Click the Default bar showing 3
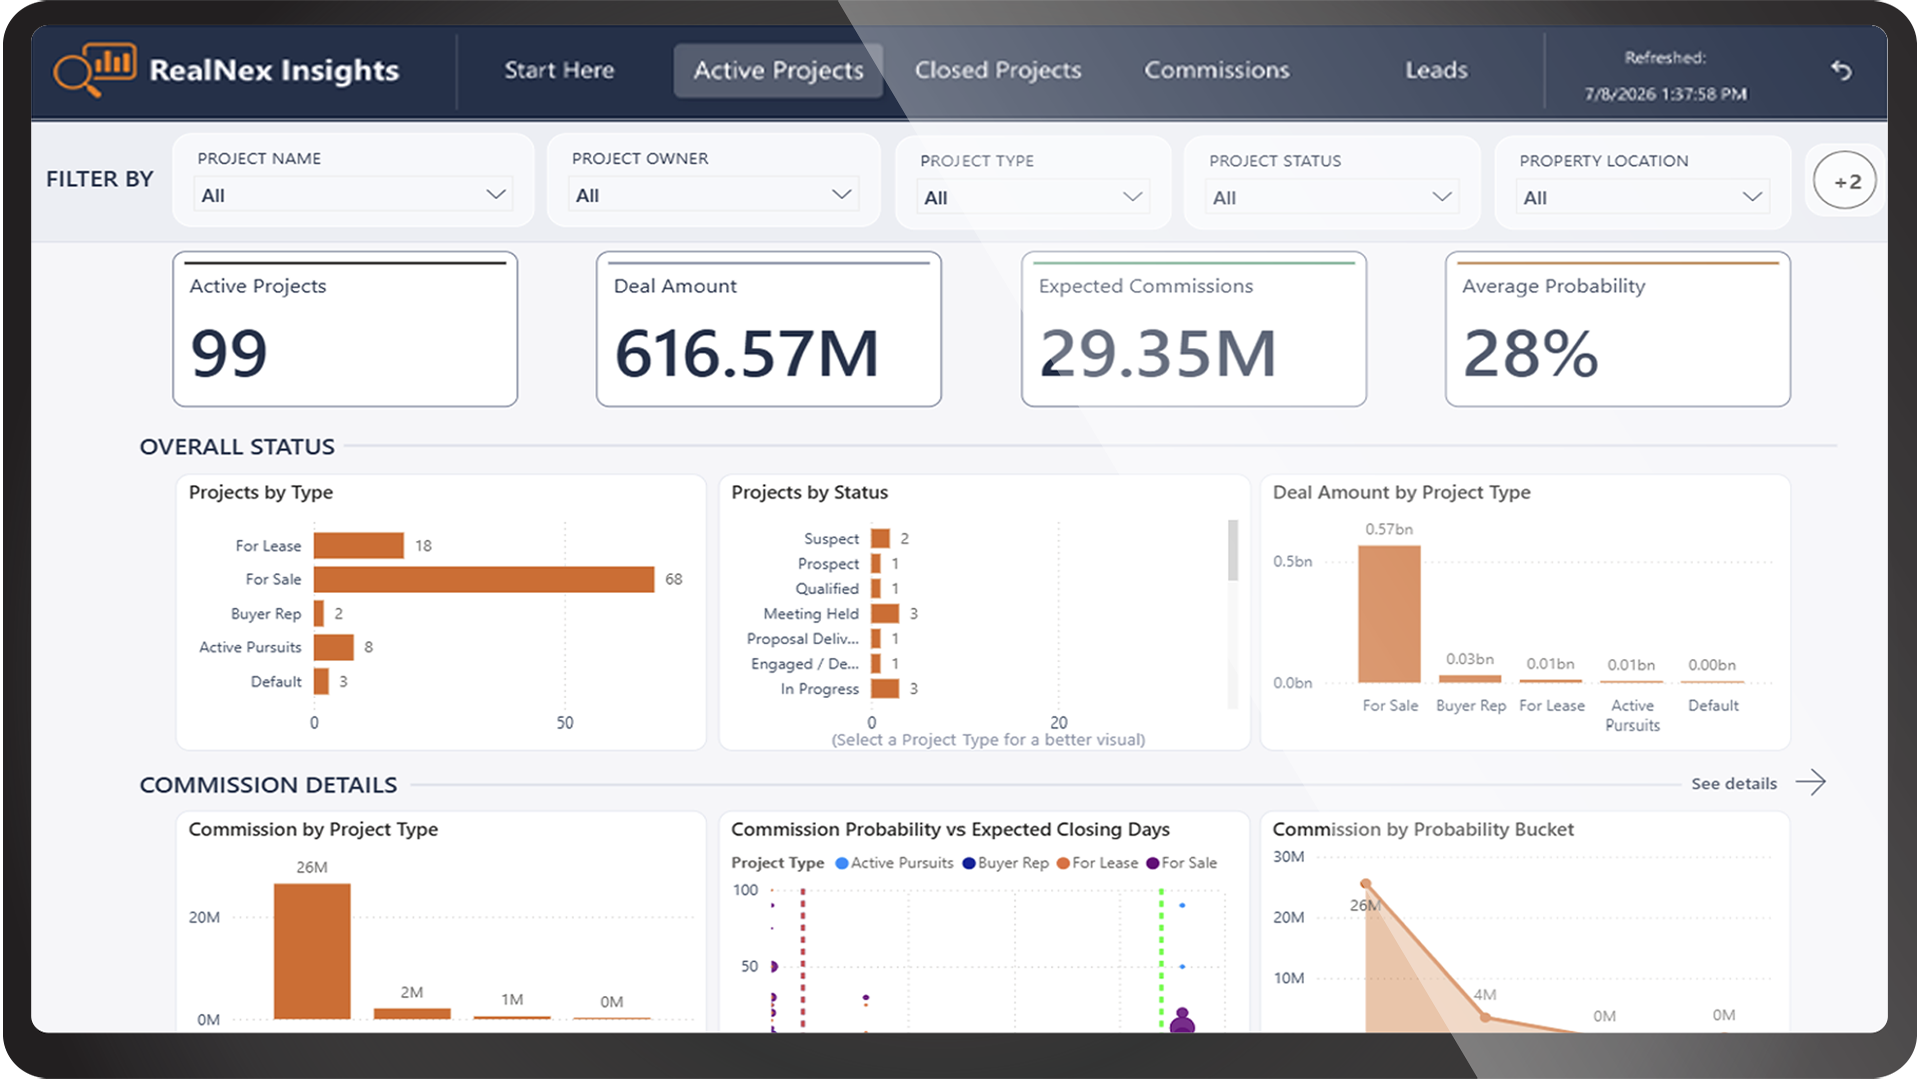The image size is (1920, 1080). click(321, 681)
